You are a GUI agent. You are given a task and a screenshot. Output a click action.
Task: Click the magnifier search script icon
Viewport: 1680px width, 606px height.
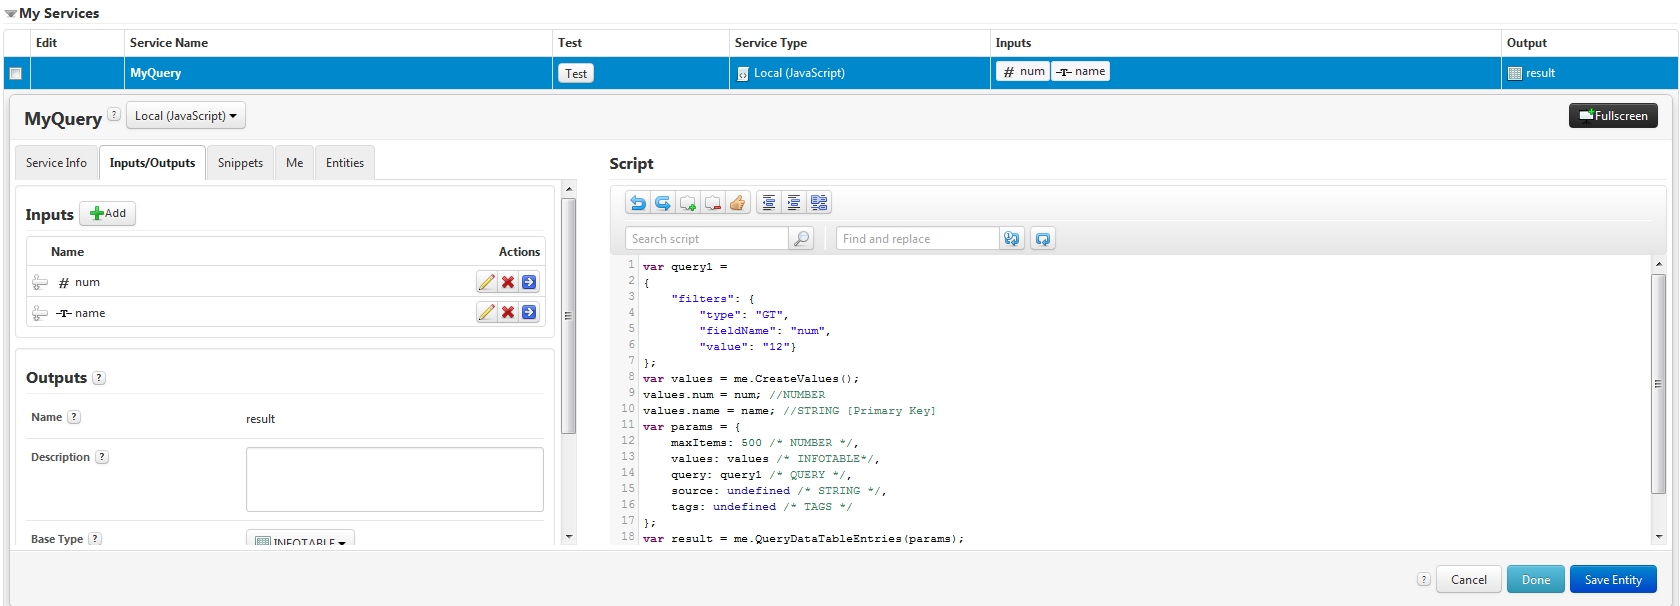click(x=801, y=239)
